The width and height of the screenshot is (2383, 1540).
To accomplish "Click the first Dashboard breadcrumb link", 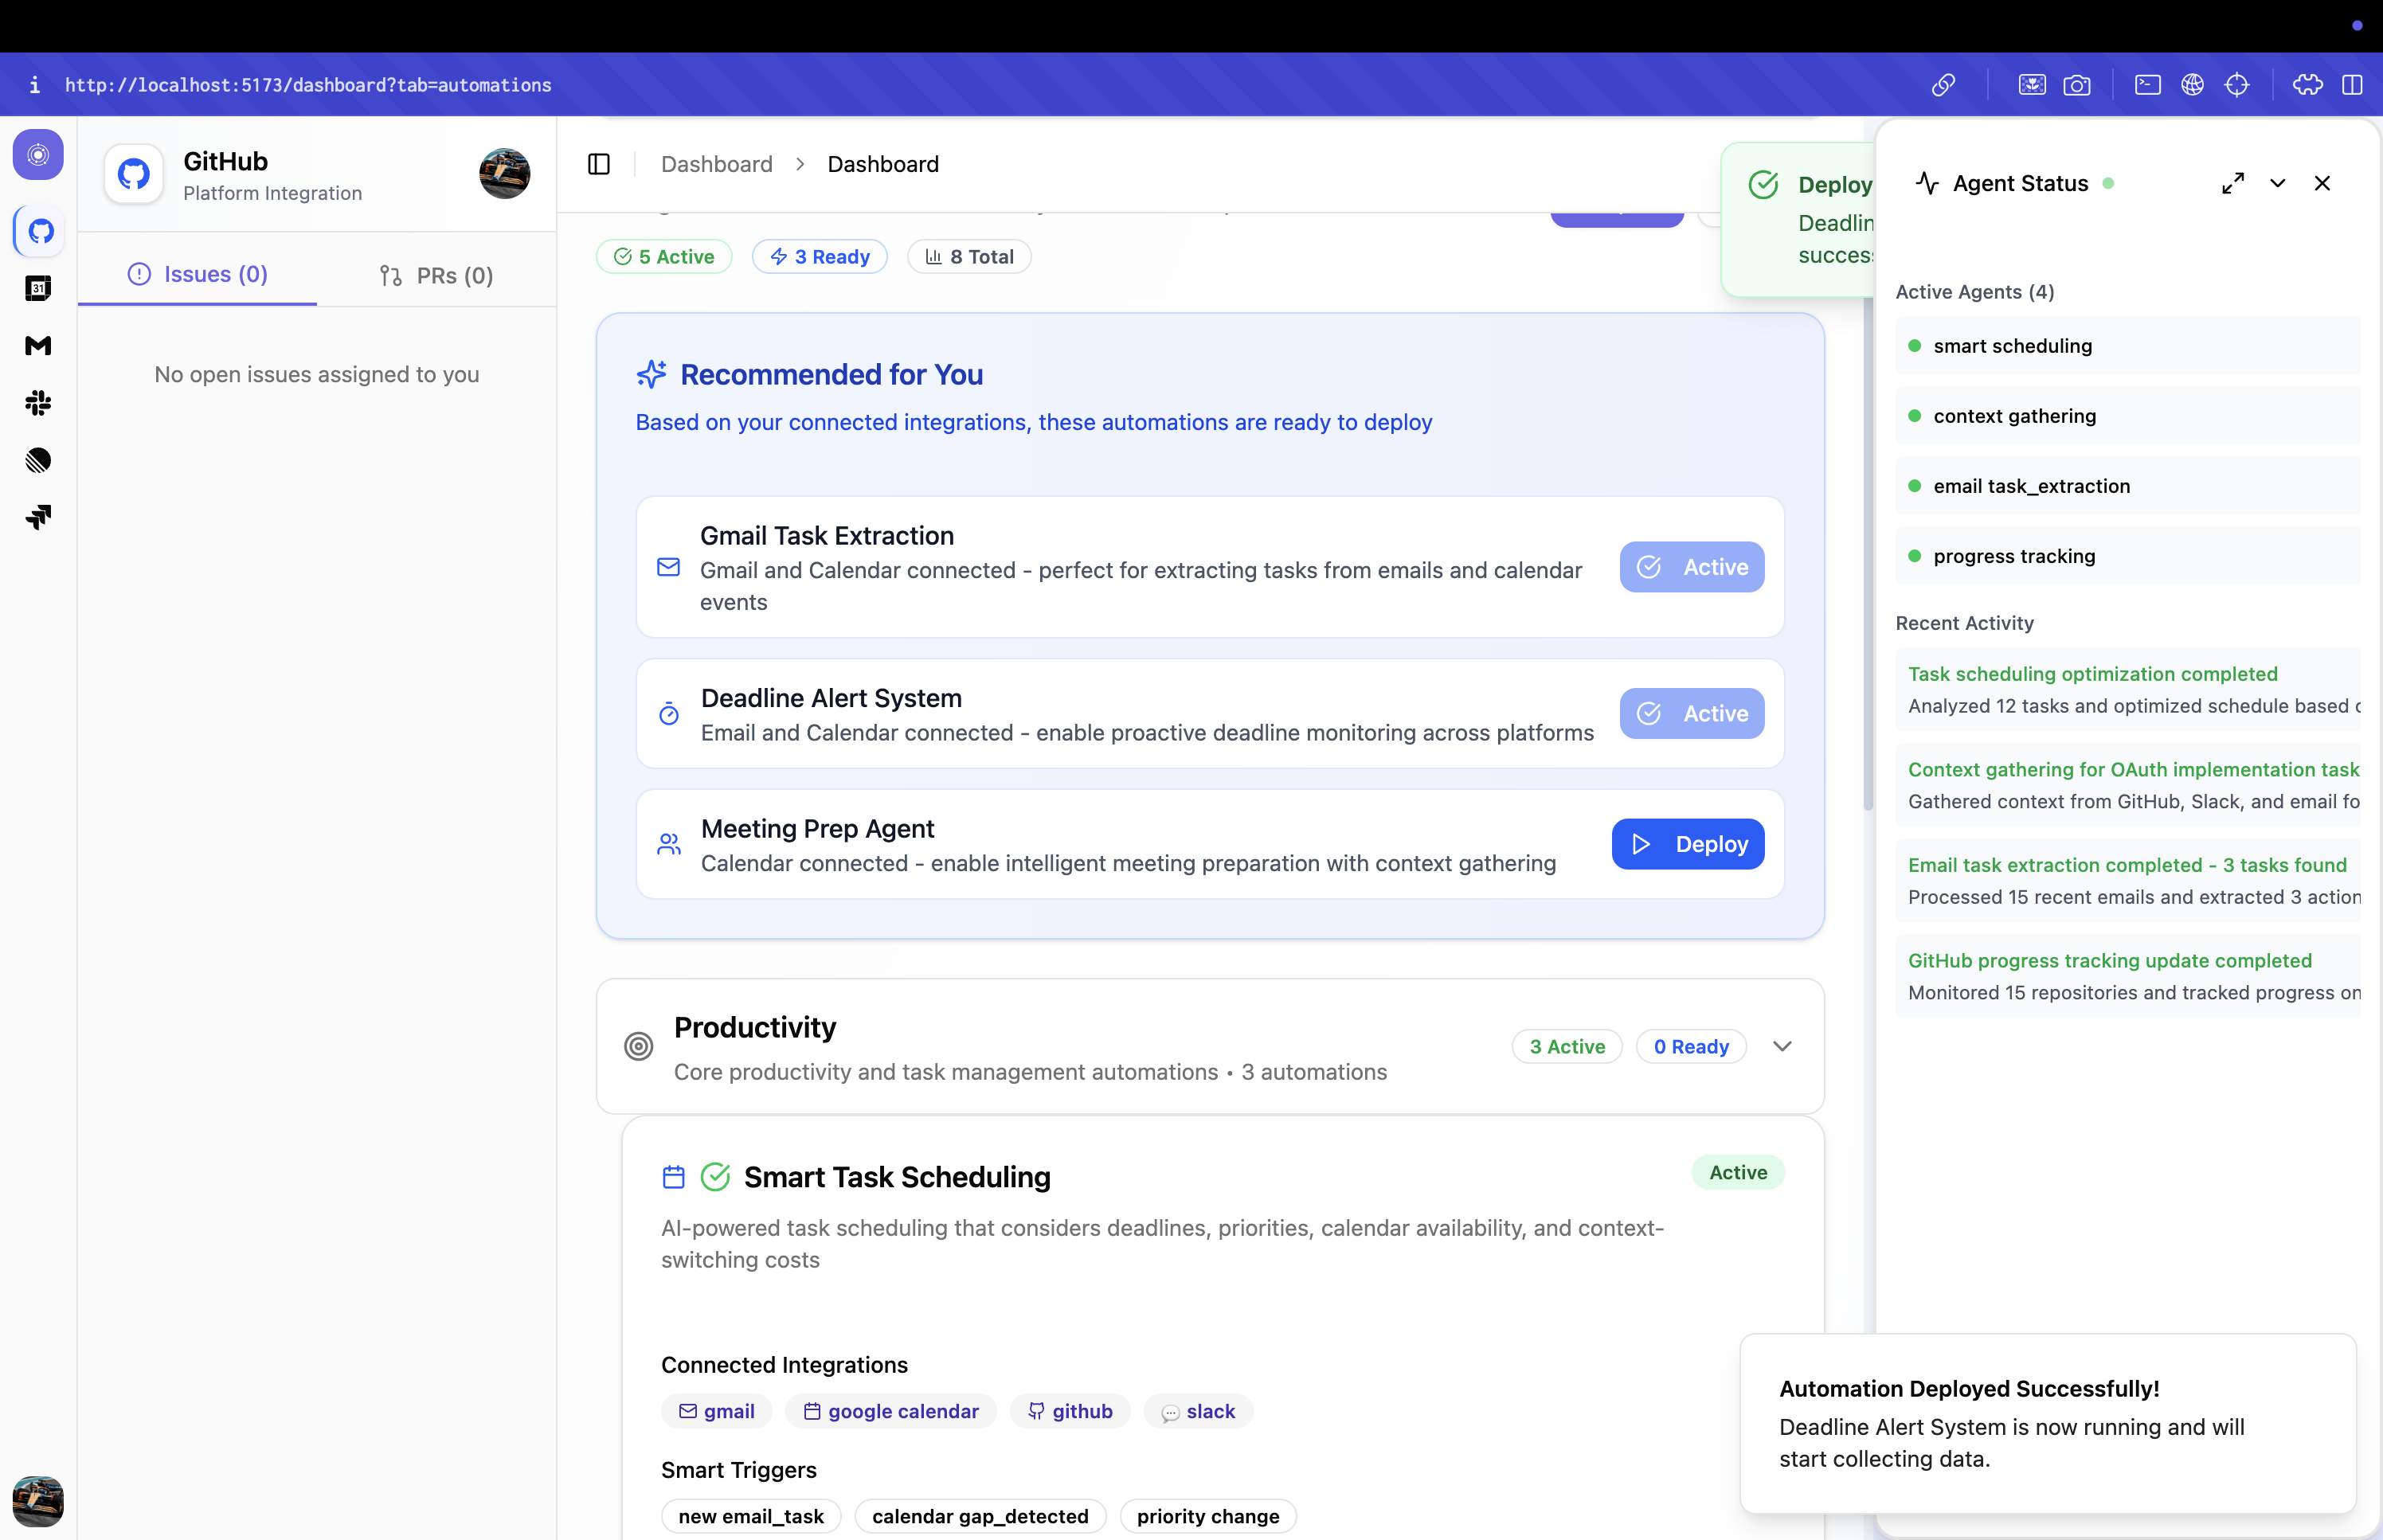I will coord(716,164).
